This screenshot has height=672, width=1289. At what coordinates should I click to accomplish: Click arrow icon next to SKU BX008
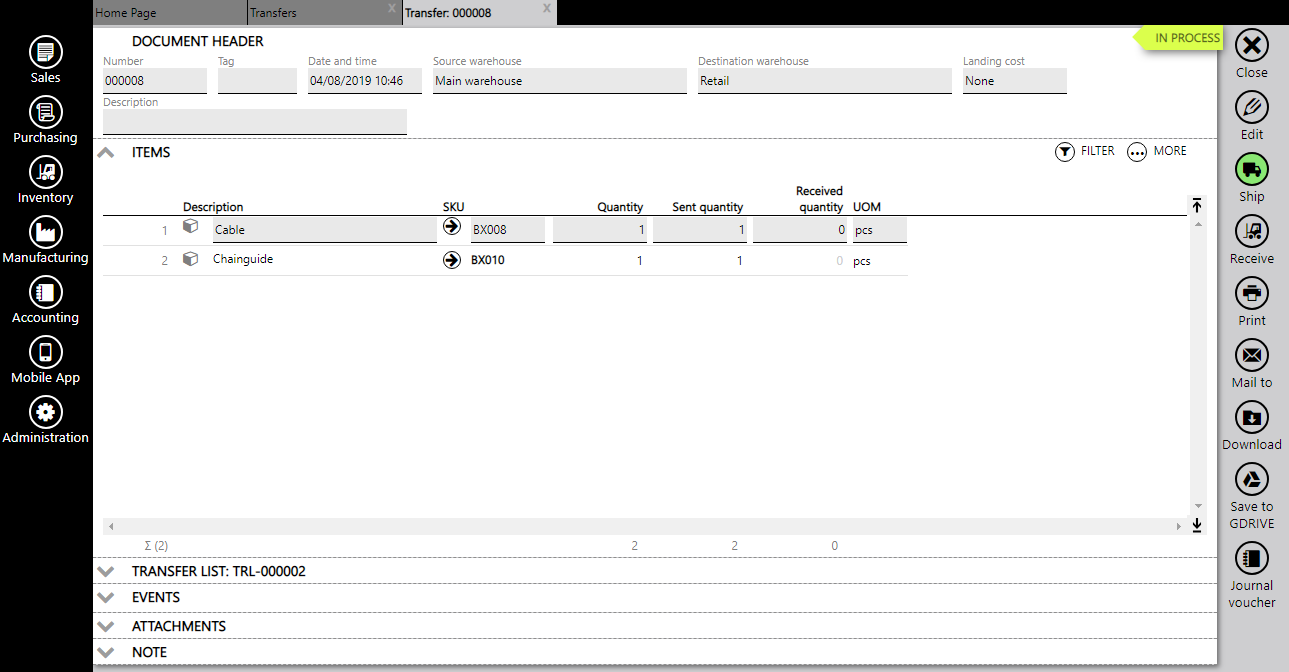(x=452, y=227)
